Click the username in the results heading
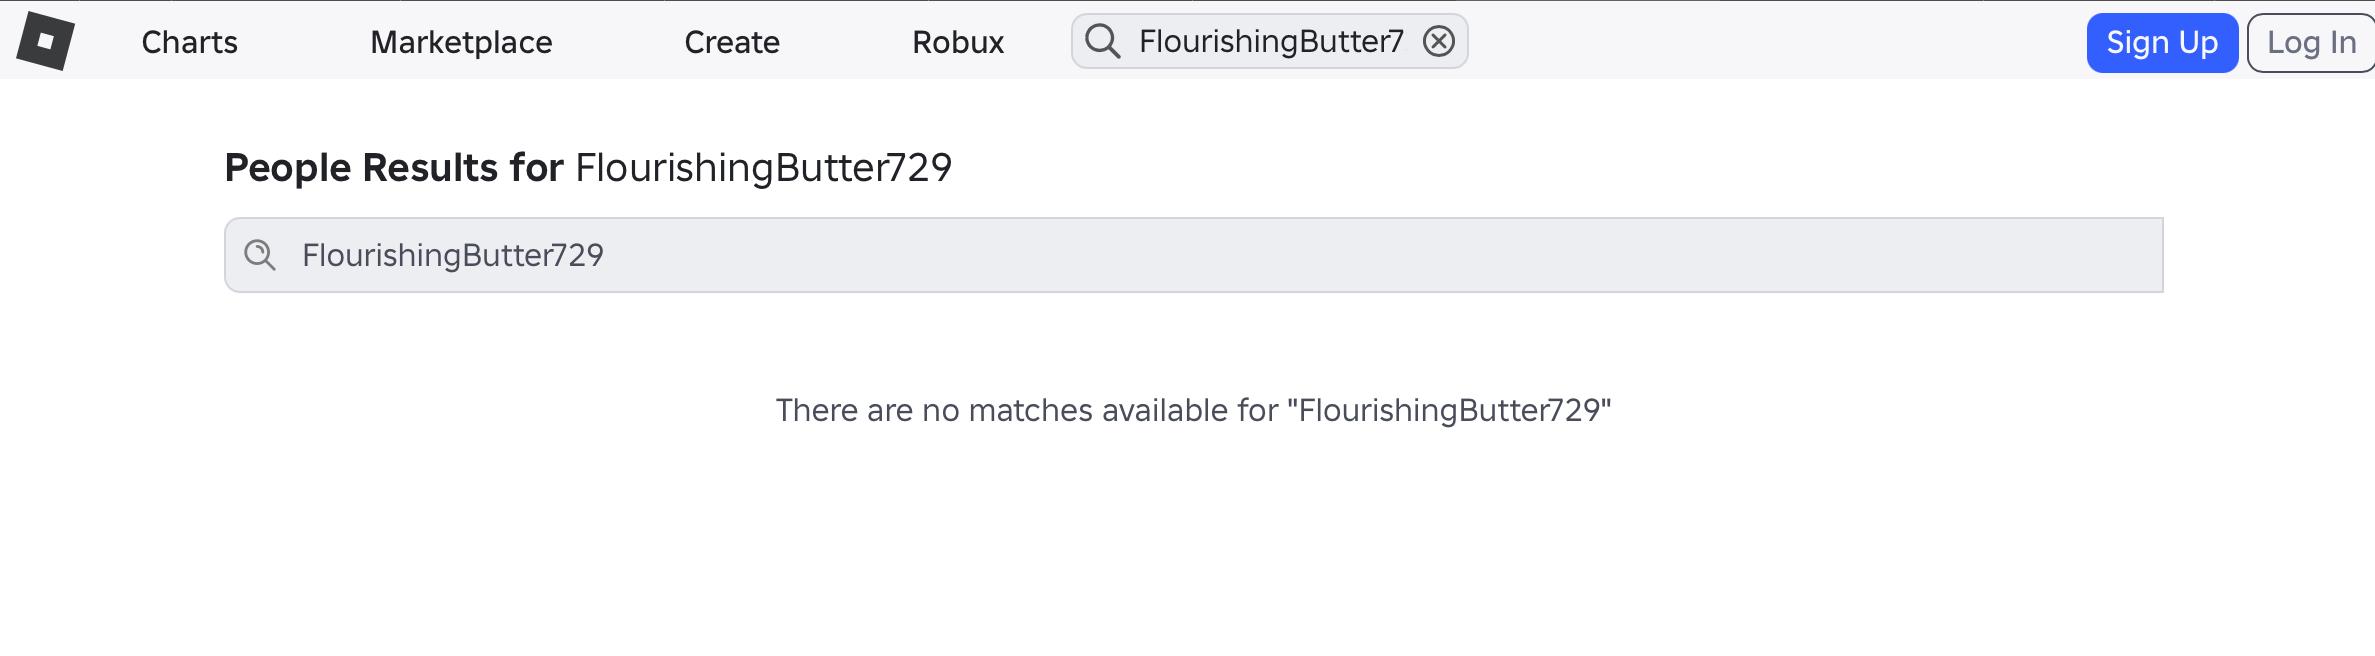 [x=763, y=168]
